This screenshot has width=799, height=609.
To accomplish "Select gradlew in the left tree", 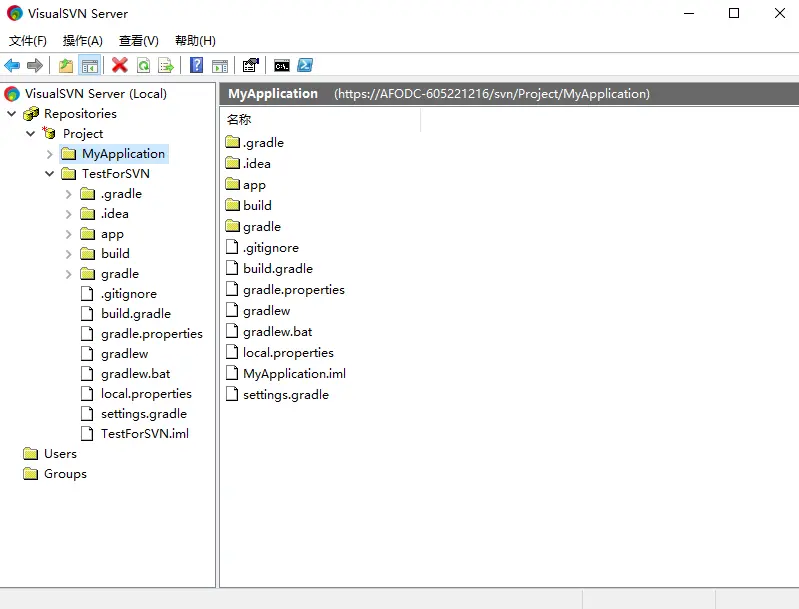I will (x=124, y=354).
